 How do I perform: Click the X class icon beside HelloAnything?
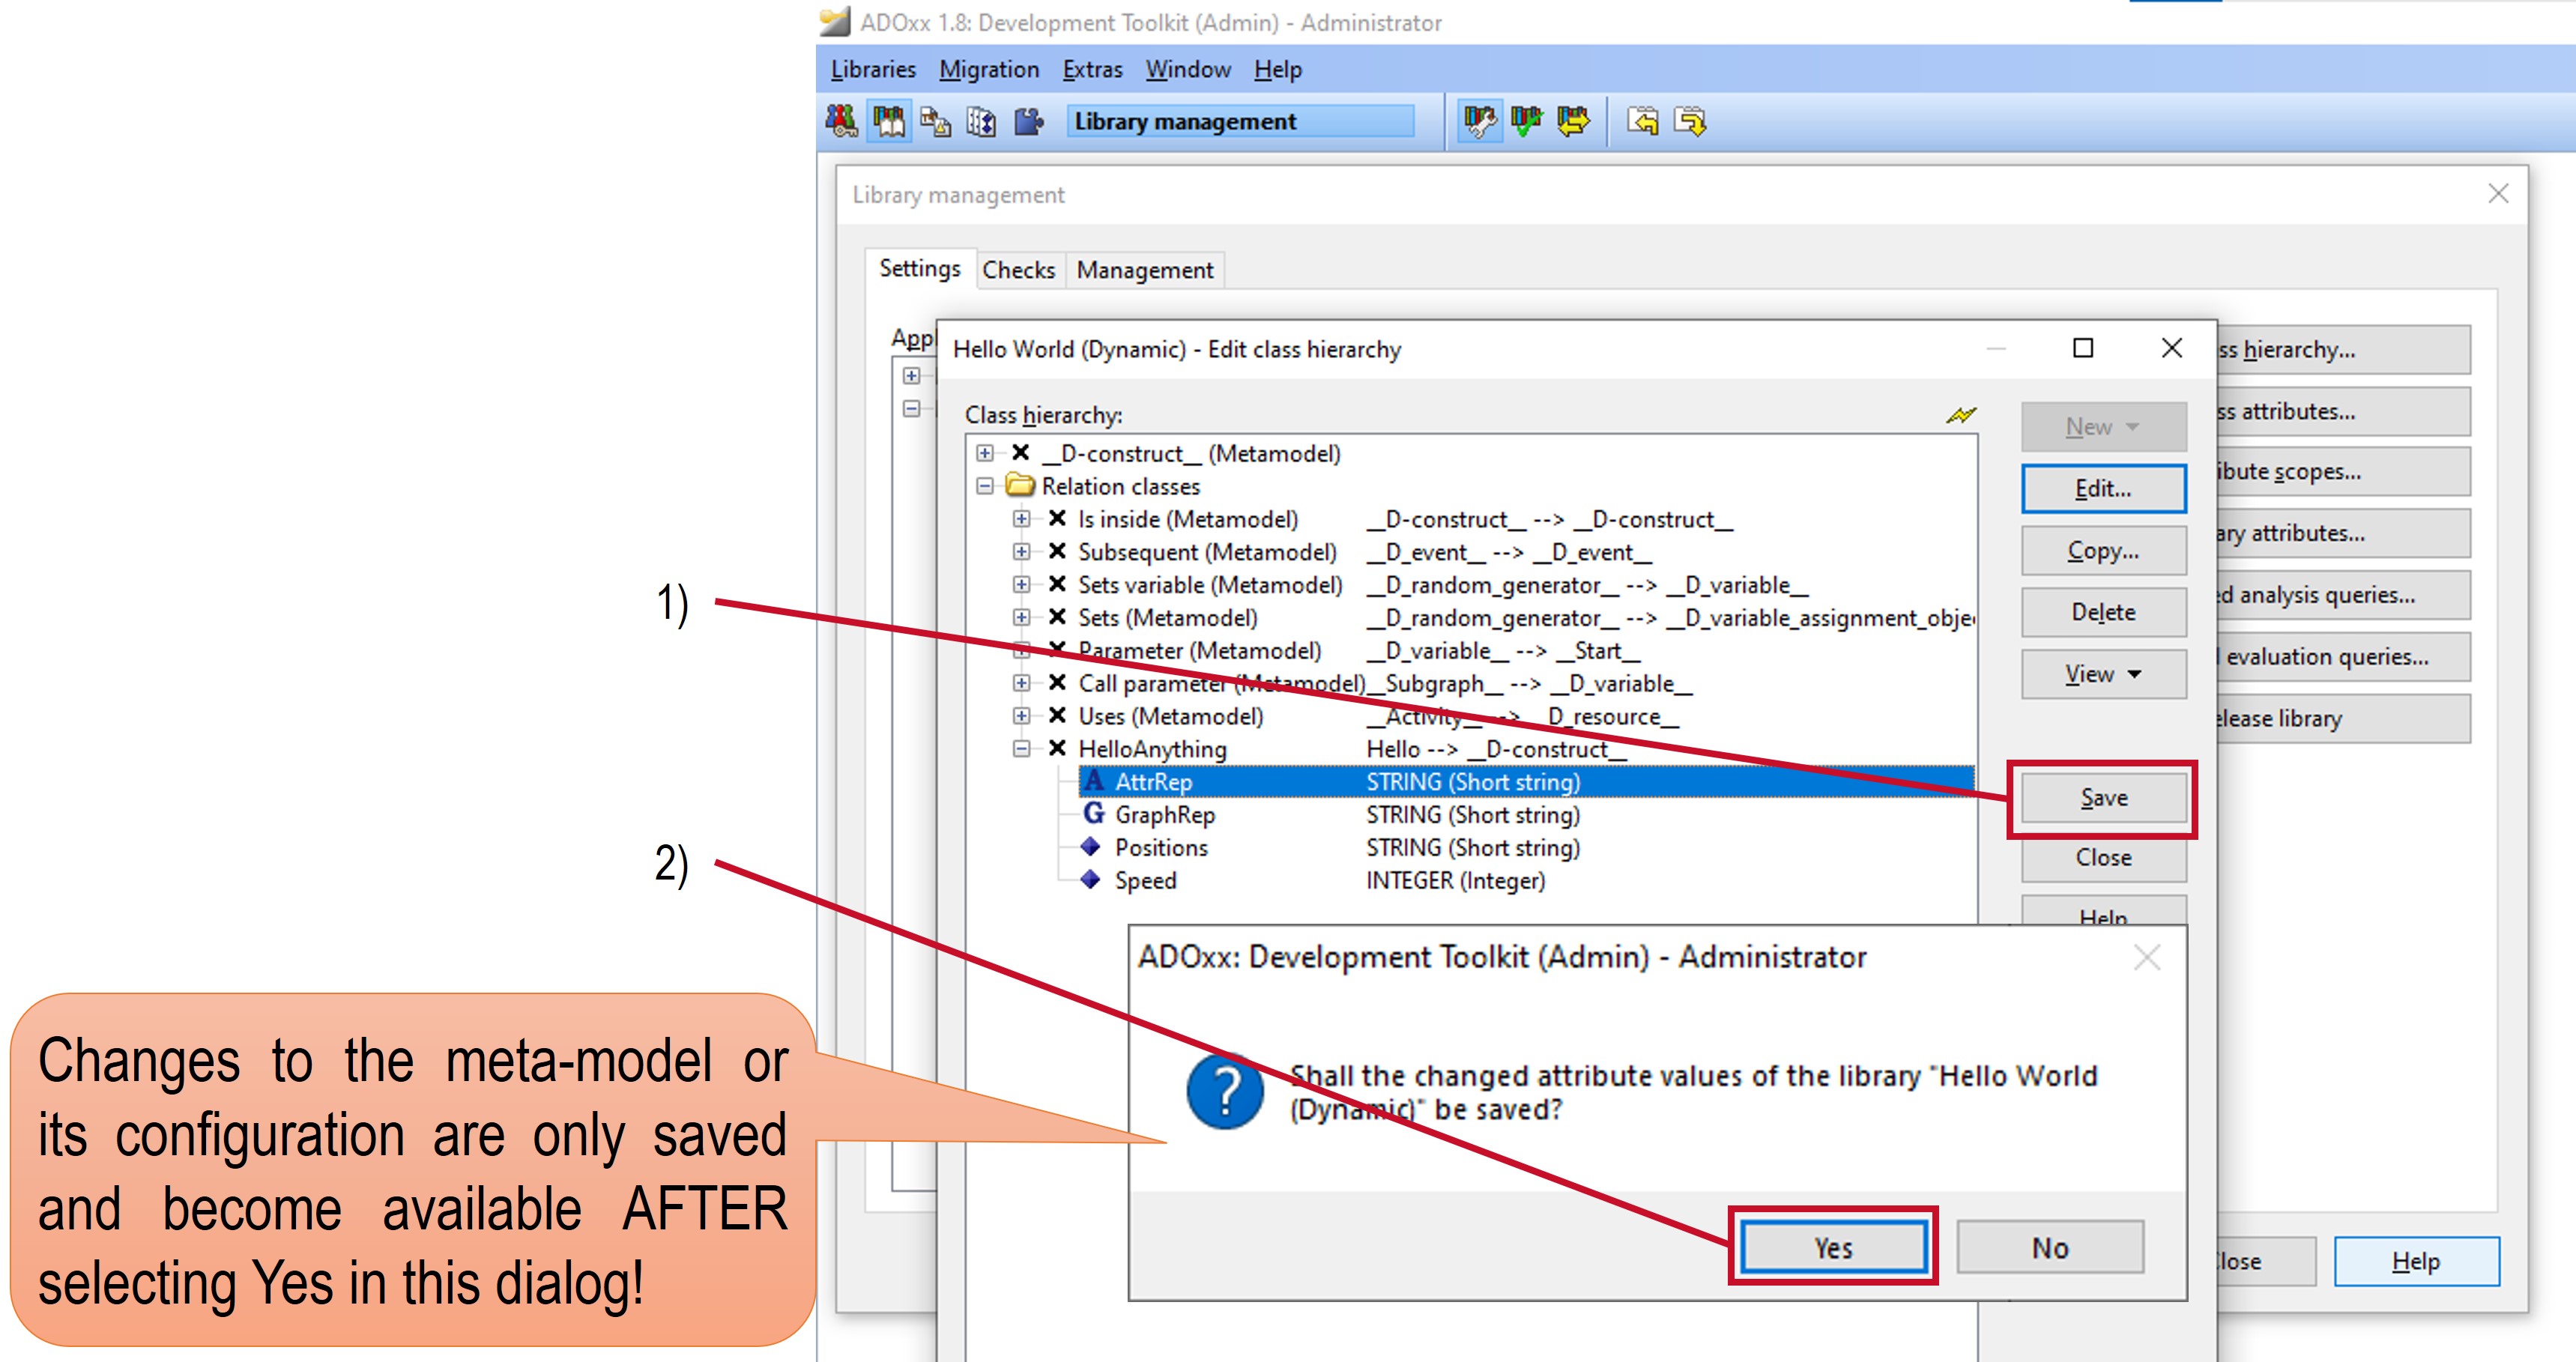[1057, 748]
